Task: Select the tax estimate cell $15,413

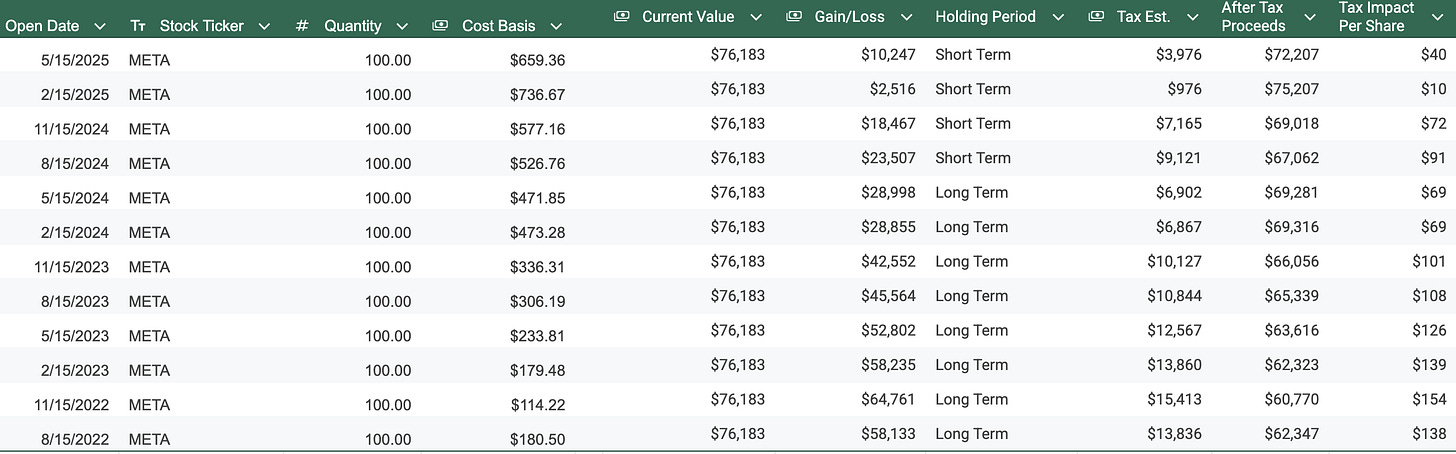Action: [1174, 399]
